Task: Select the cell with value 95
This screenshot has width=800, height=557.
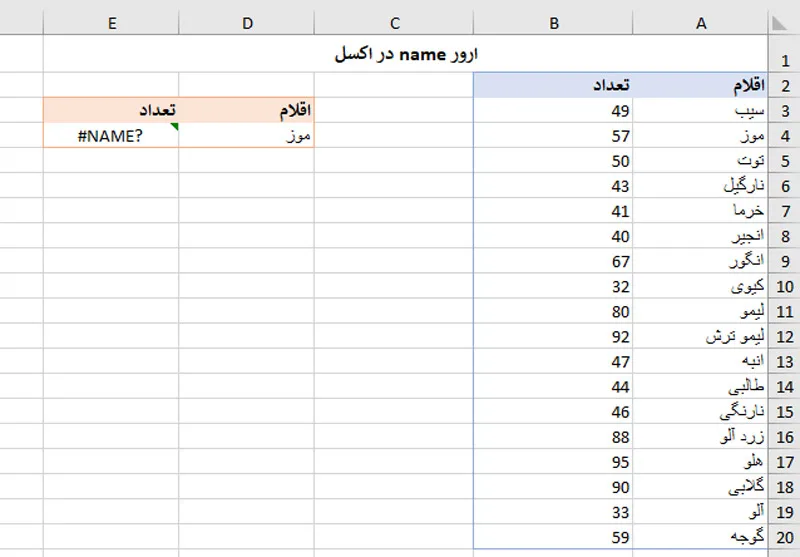Action: tap(554, 462)
